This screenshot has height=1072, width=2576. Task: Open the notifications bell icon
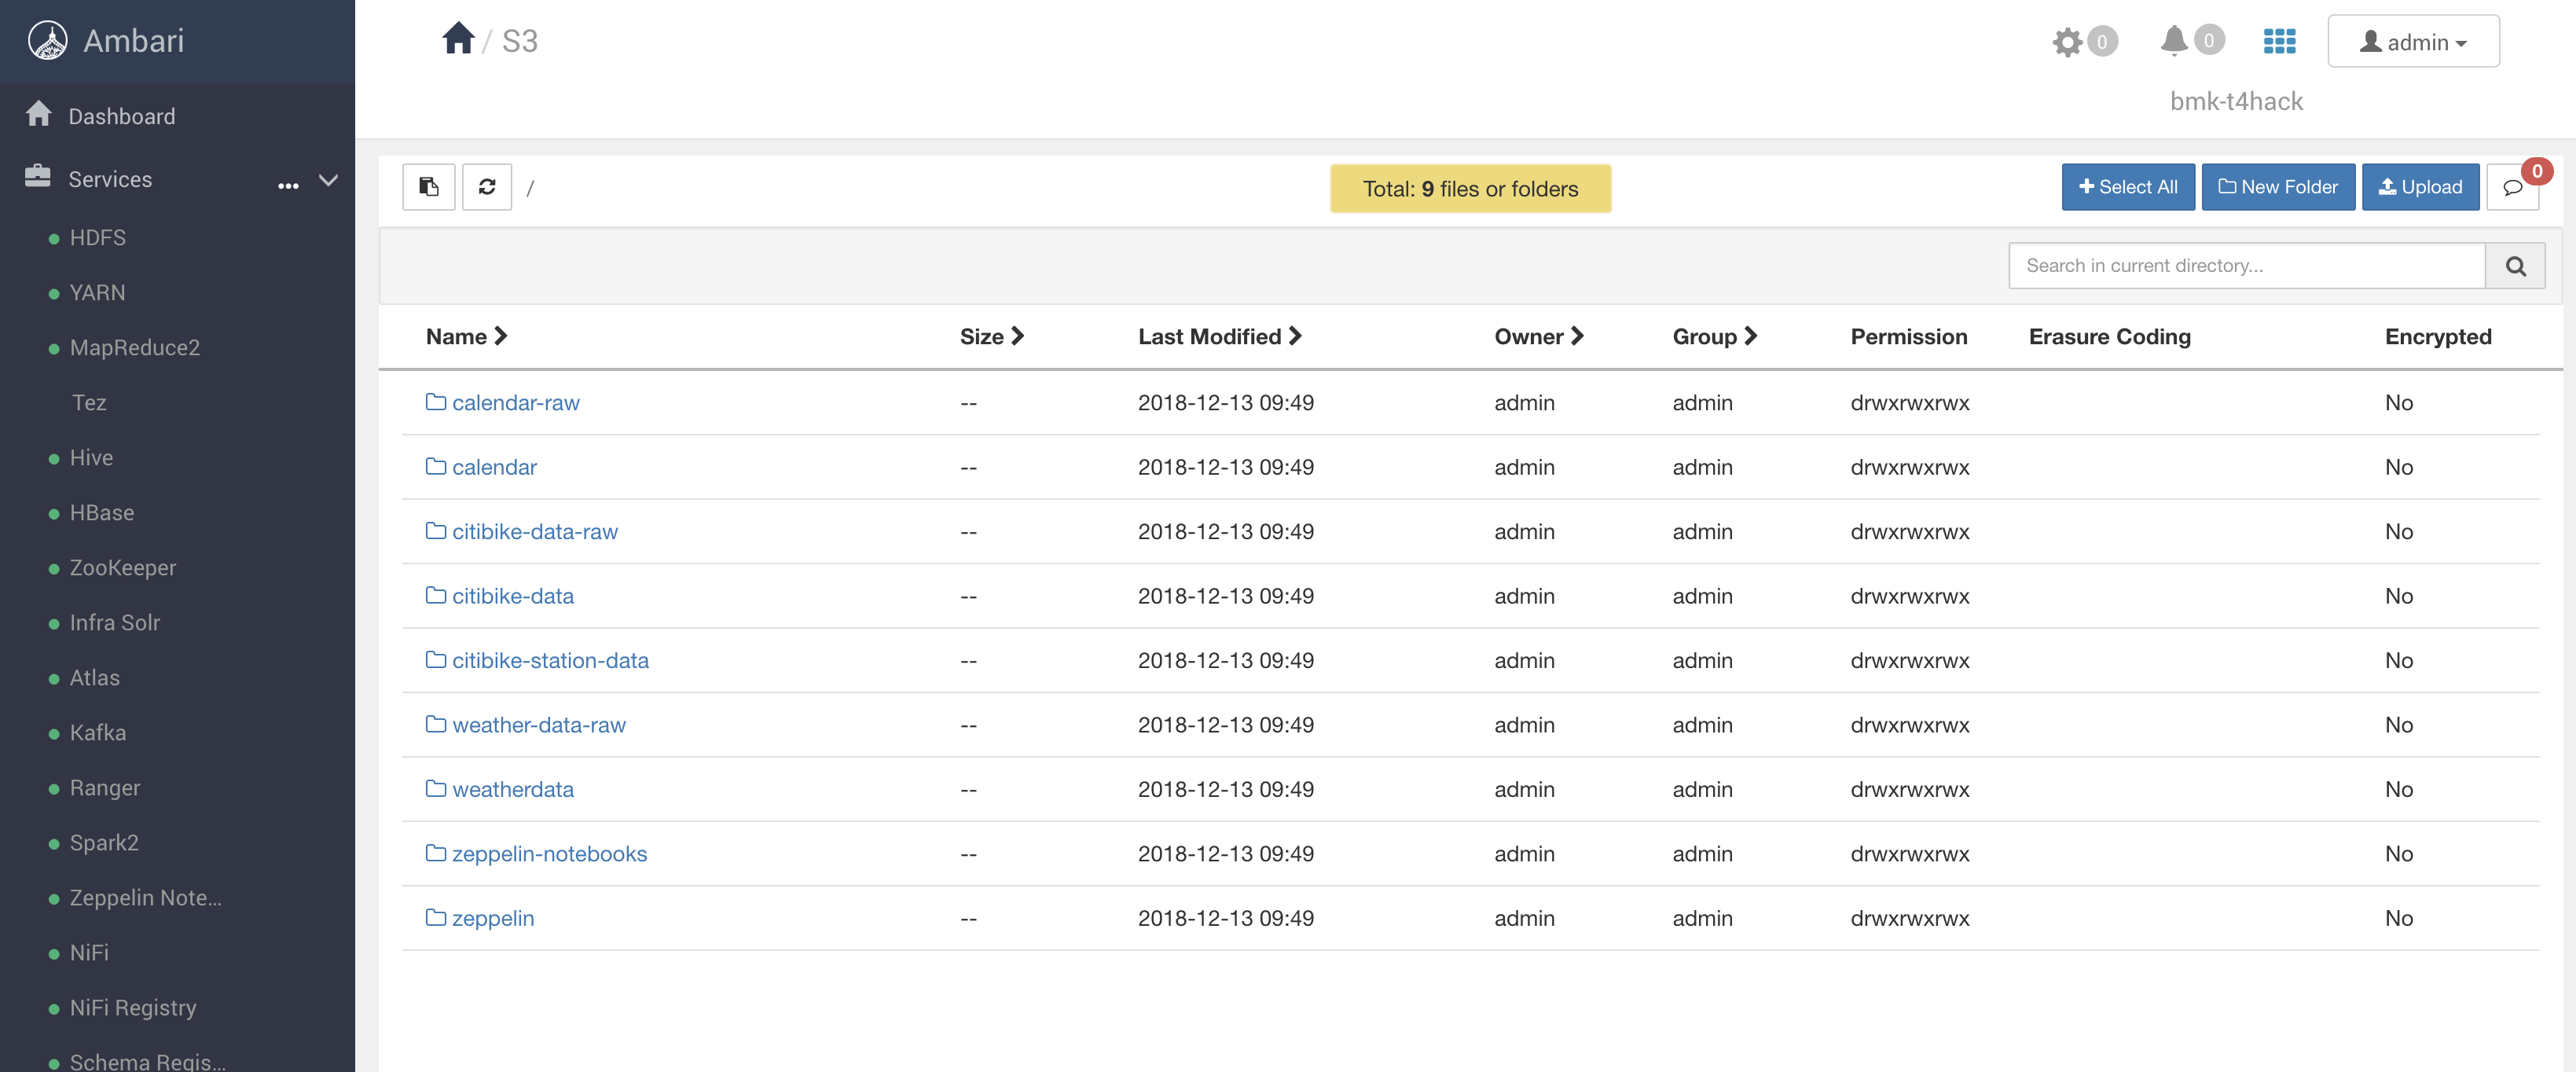pyautogui.click(x=2174, y=42)
